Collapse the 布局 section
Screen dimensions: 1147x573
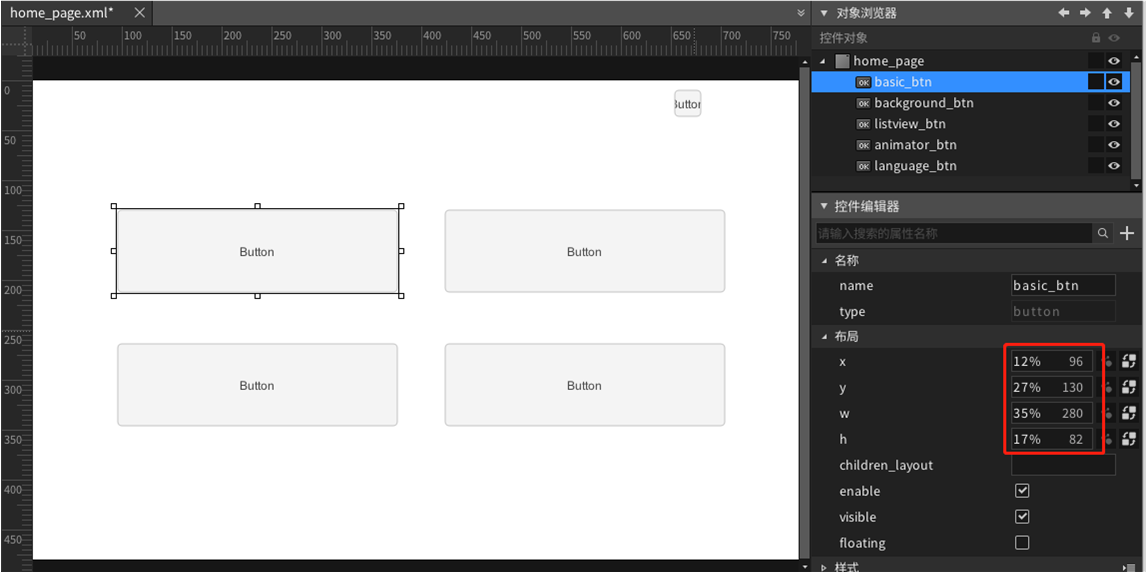[x=825, y=337]
